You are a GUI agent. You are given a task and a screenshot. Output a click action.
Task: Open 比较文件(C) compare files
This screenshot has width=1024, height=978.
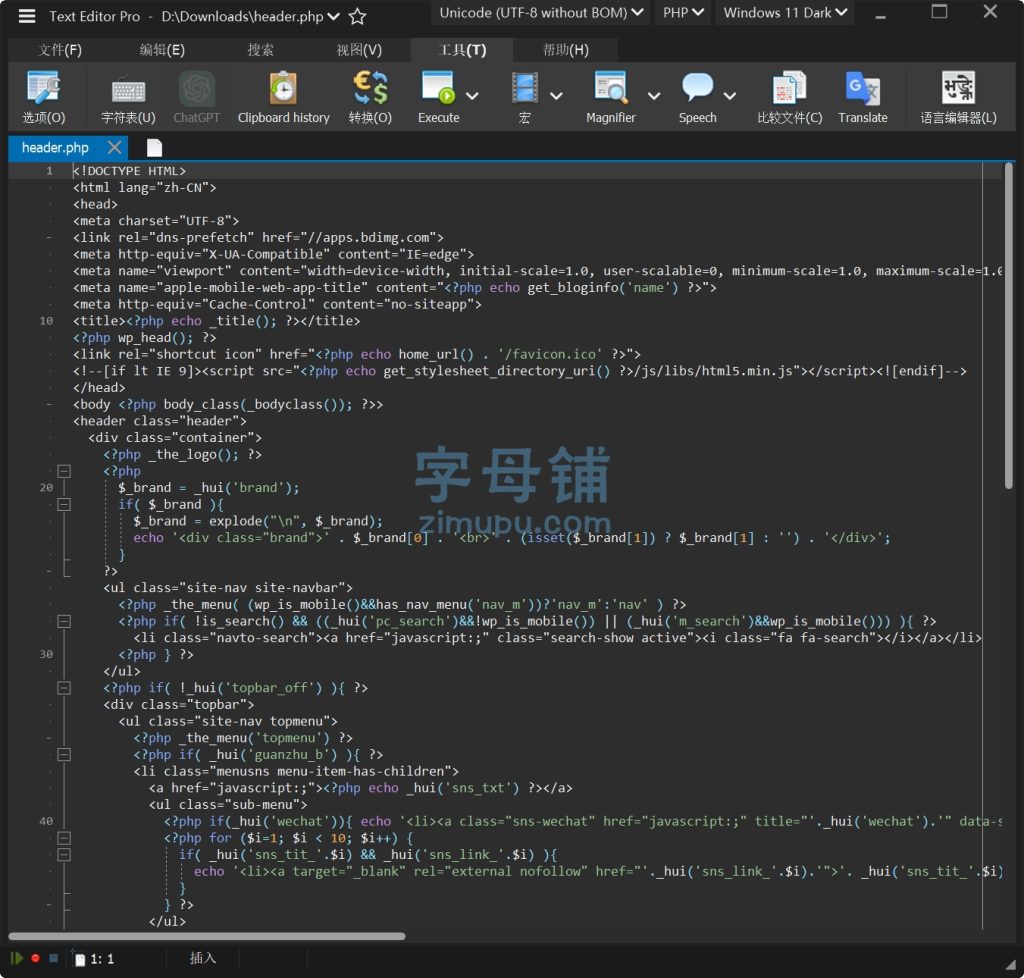pyautogui.click(x=790, y=97)
